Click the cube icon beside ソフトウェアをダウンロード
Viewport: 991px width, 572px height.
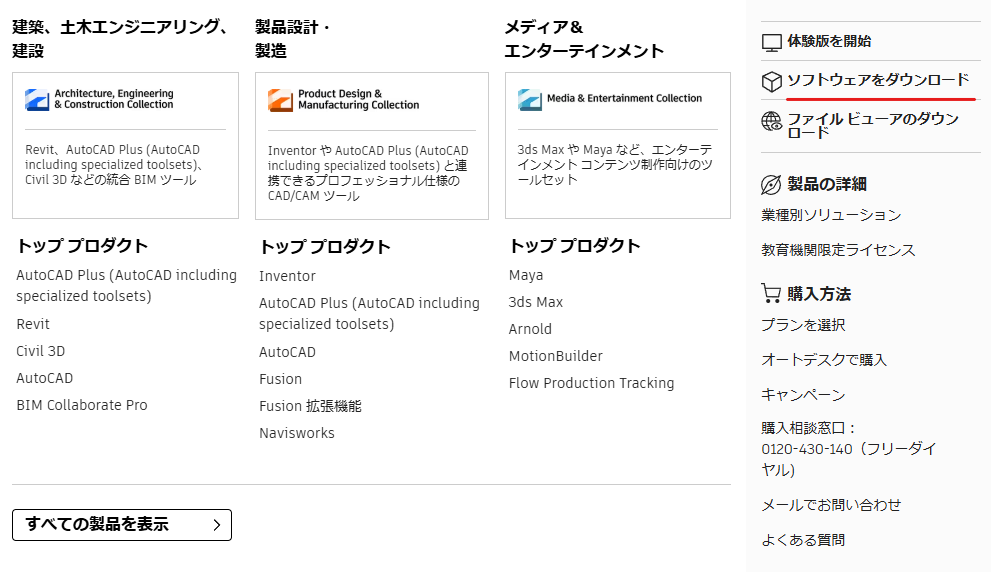(x=772, y=82)
